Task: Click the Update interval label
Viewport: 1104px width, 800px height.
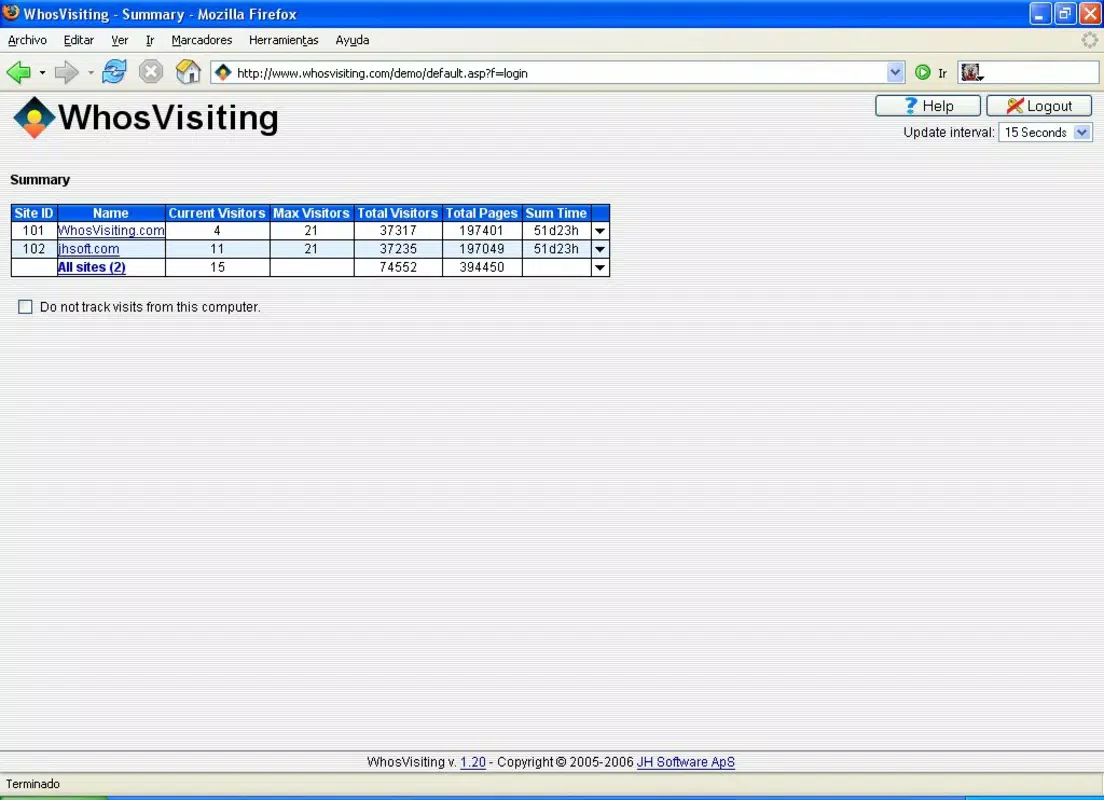Action: [x=948, y=132]
